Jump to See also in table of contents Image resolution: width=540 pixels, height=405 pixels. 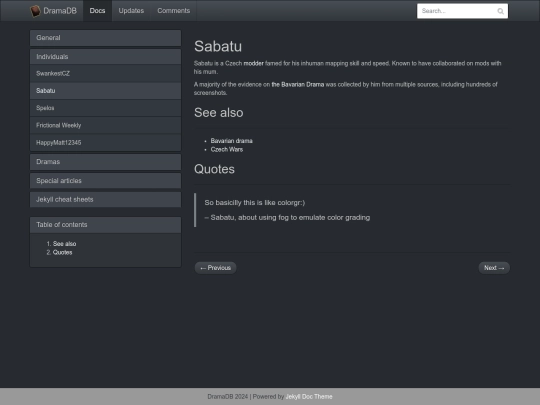coord(64,244)
